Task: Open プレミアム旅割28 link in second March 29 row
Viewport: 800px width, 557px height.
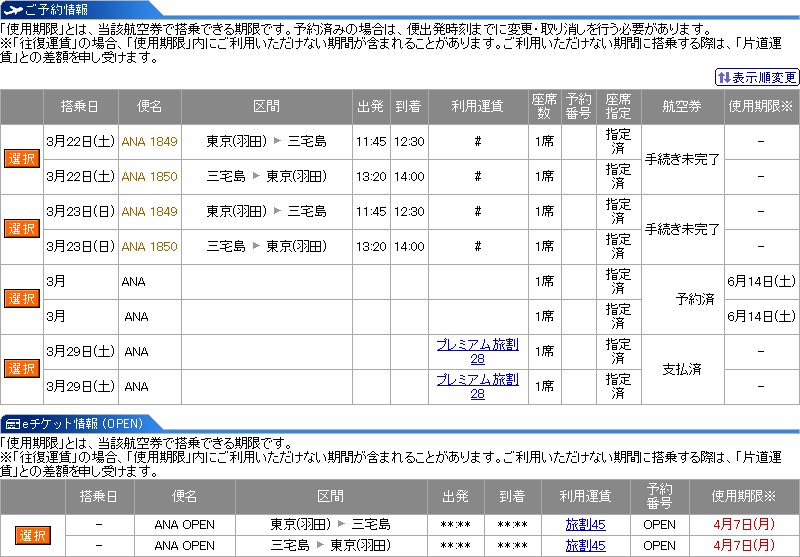Action: [x=478, y=387]
